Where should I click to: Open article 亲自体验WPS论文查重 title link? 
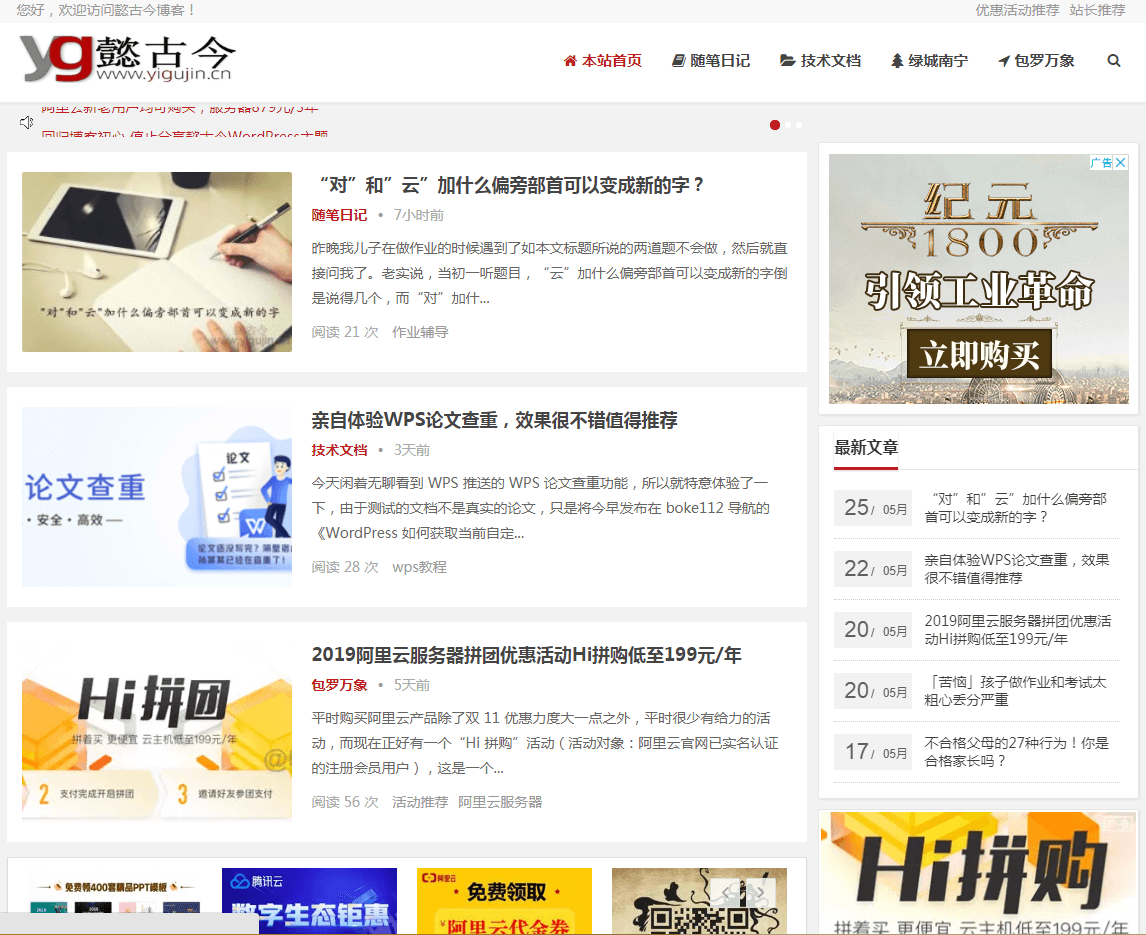tap(494, 420)
